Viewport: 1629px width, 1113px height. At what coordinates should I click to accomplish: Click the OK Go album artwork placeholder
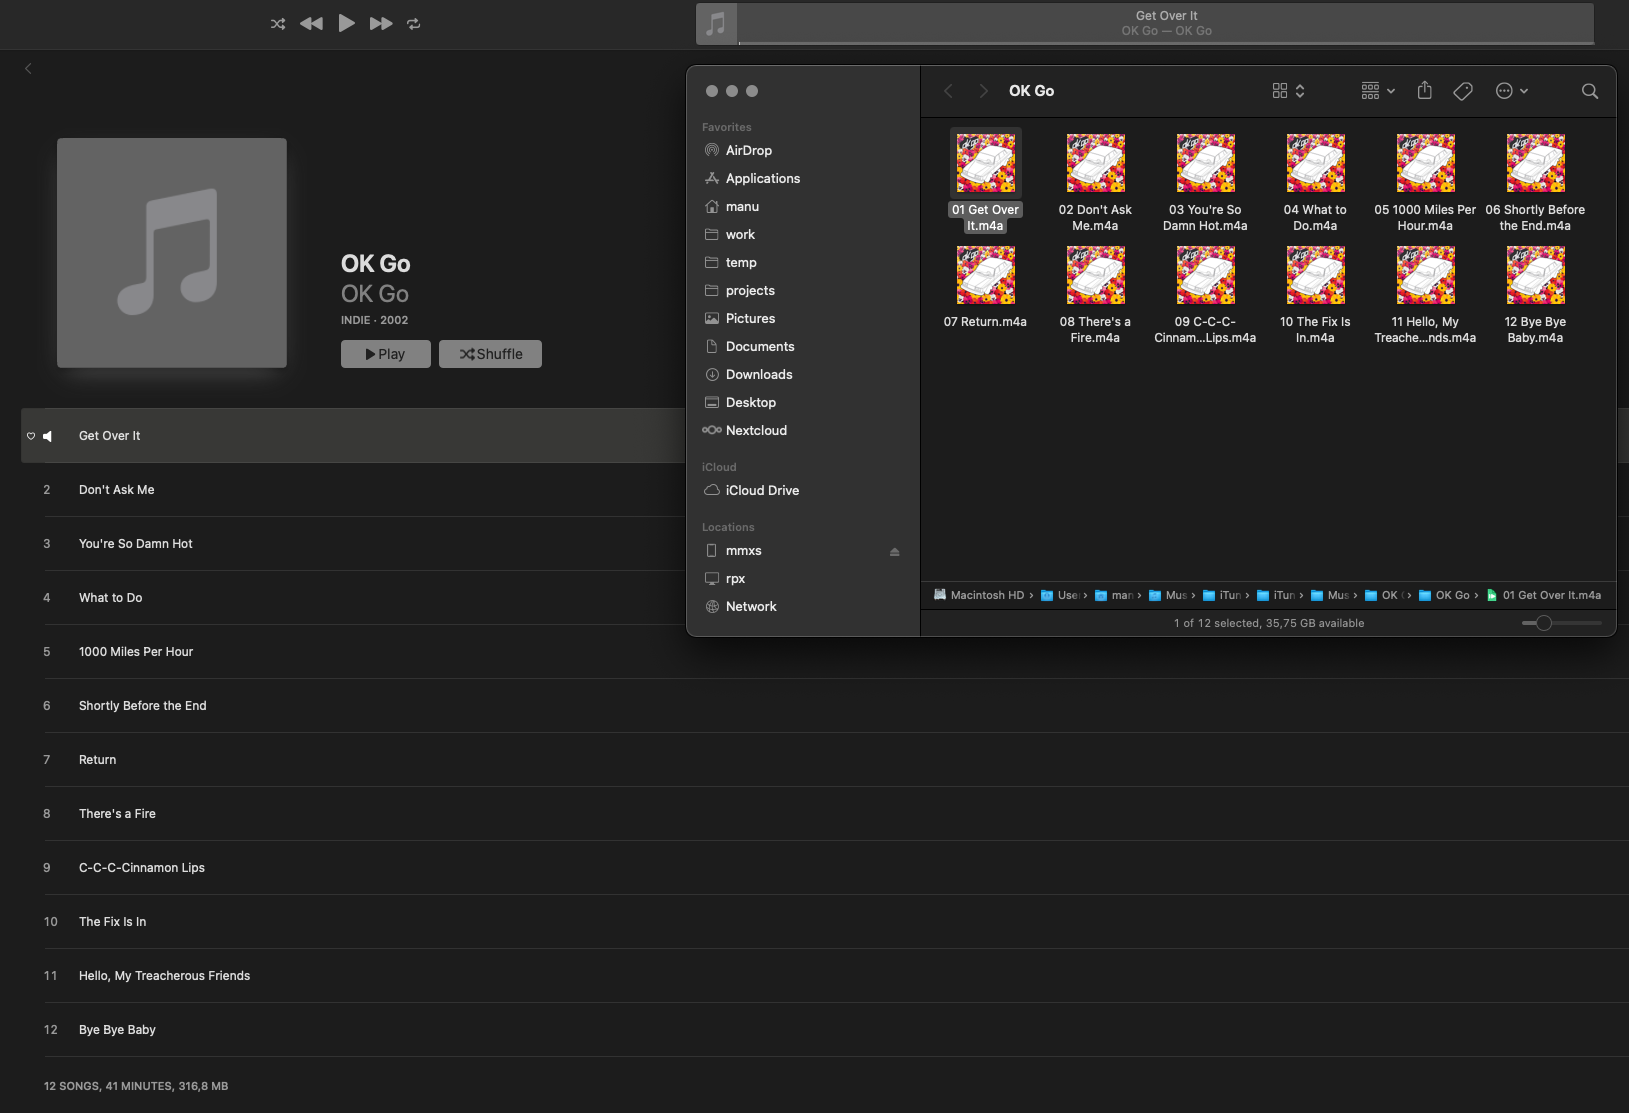(172, 253)
